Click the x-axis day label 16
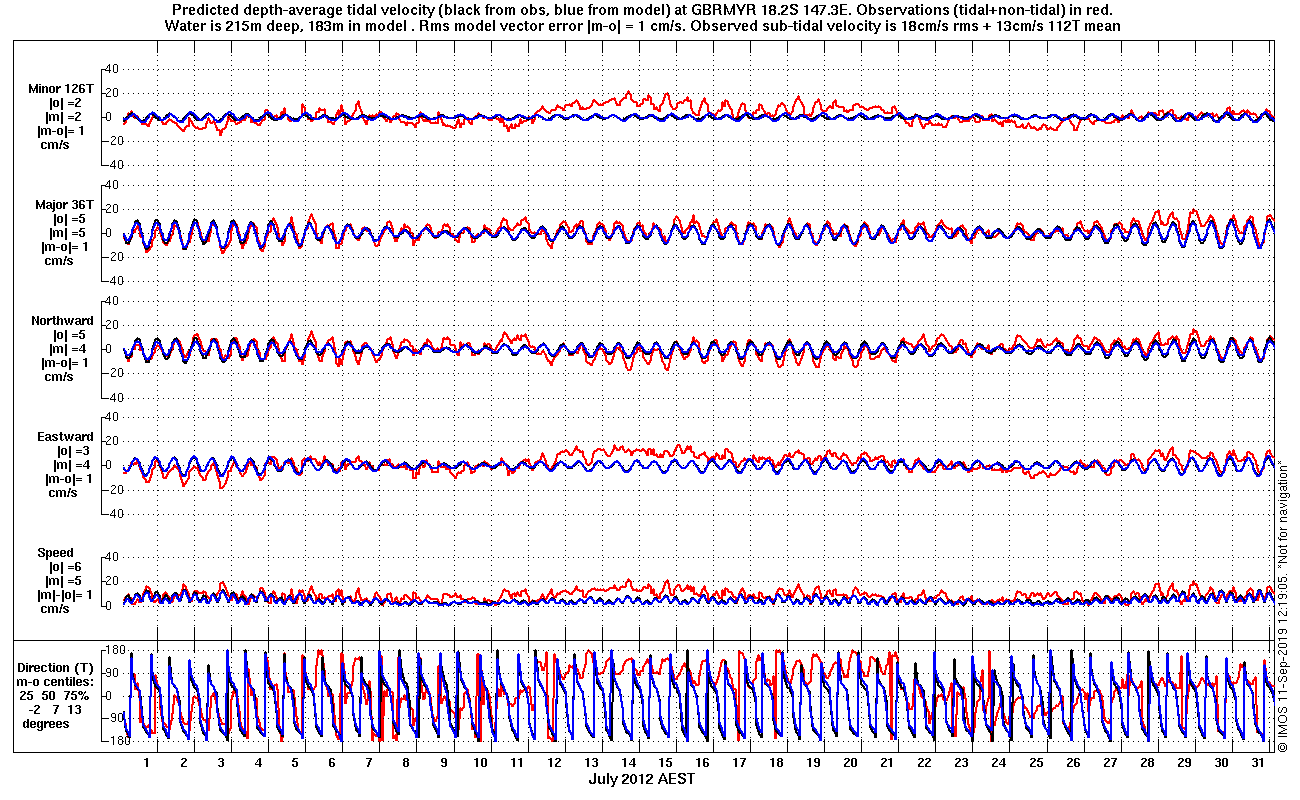 tap(702, 763)
